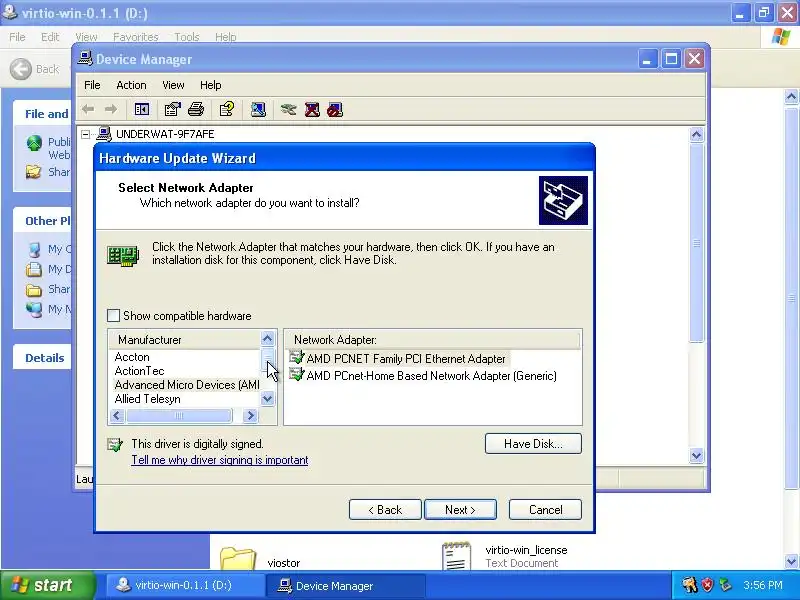Viewport: 800px width, 600px height.
Task: Click the manufacturer horizontal scrollbar thumb
Action: (x=179, y=415)
